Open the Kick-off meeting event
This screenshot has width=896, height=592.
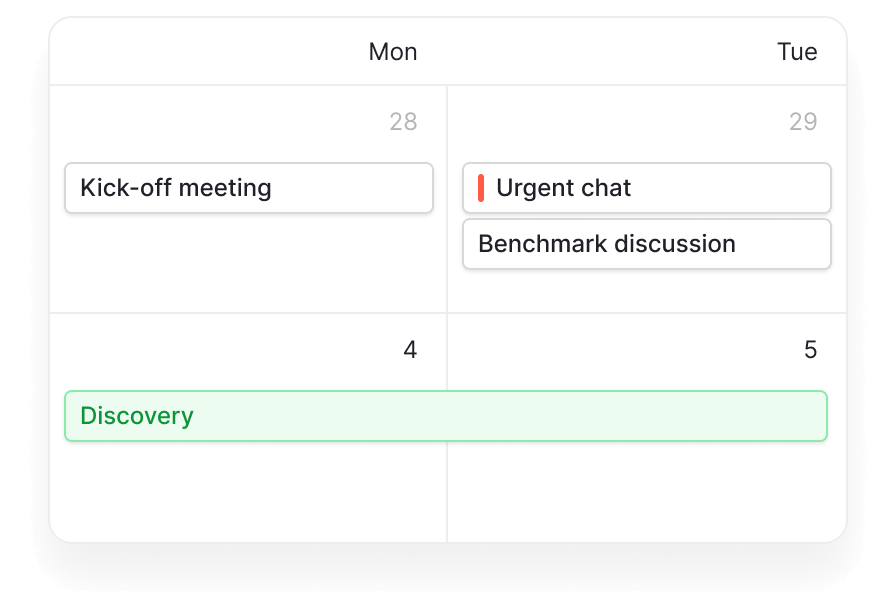248,188
